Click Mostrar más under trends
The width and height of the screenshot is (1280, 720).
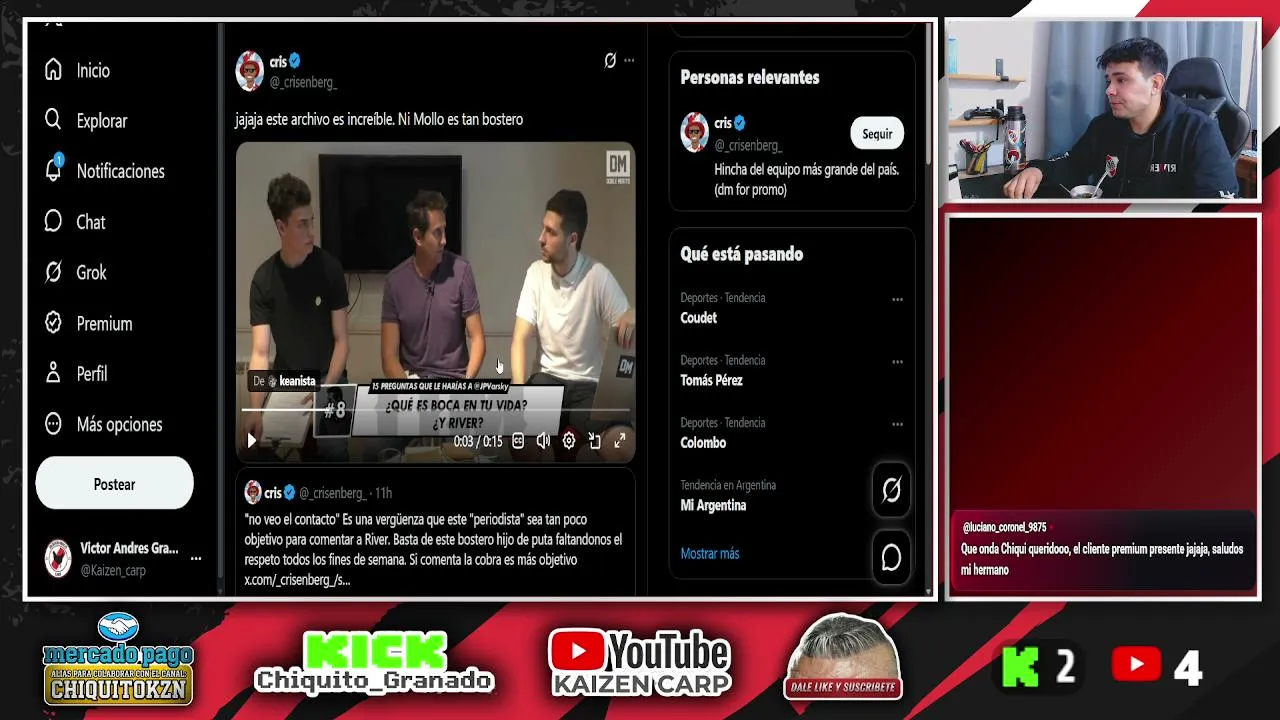(710, 554)
